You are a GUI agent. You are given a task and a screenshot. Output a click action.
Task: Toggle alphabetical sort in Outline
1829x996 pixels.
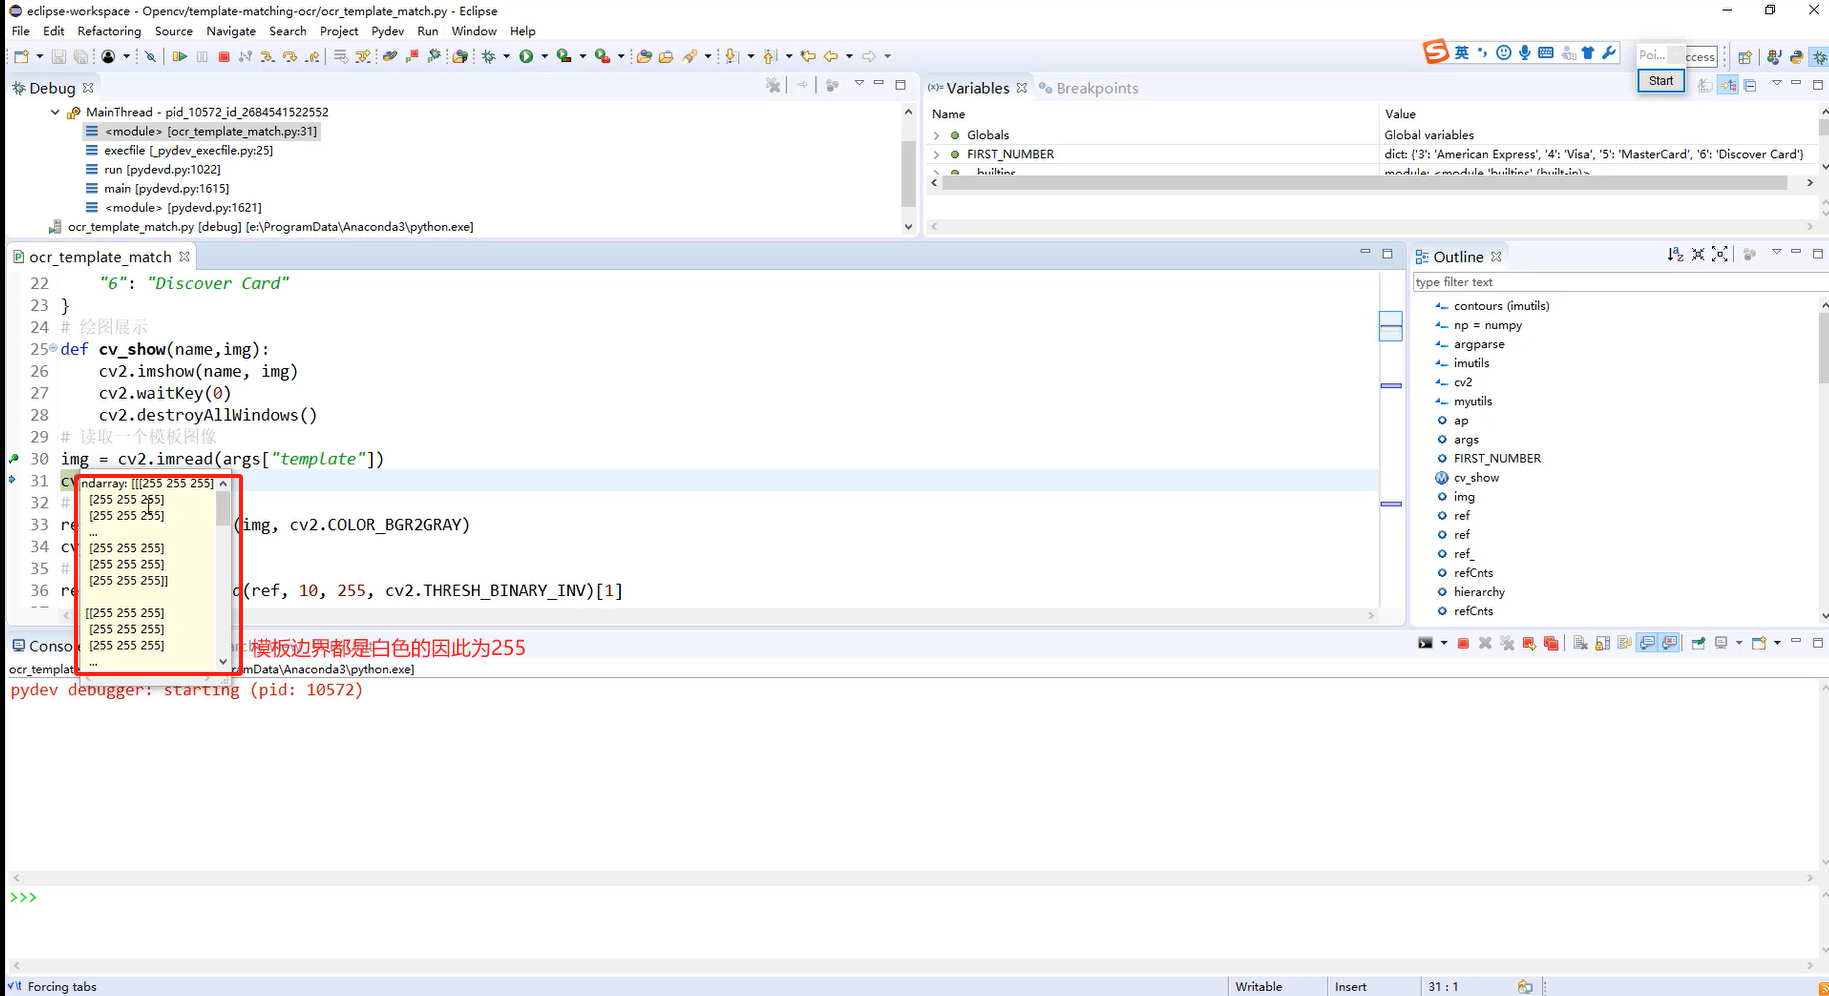(1675, 255)
